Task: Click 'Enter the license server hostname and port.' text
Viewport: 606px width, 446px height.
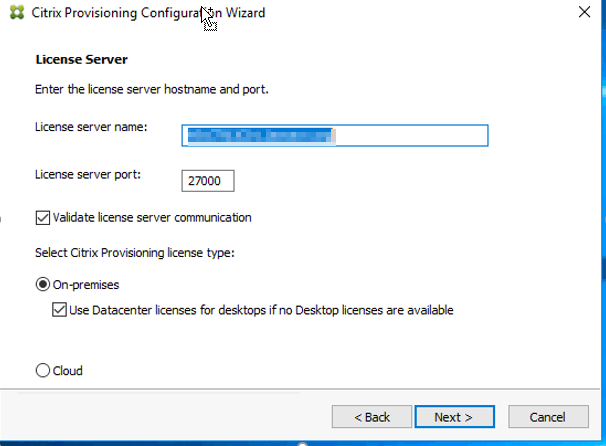Action: point(152,89)
